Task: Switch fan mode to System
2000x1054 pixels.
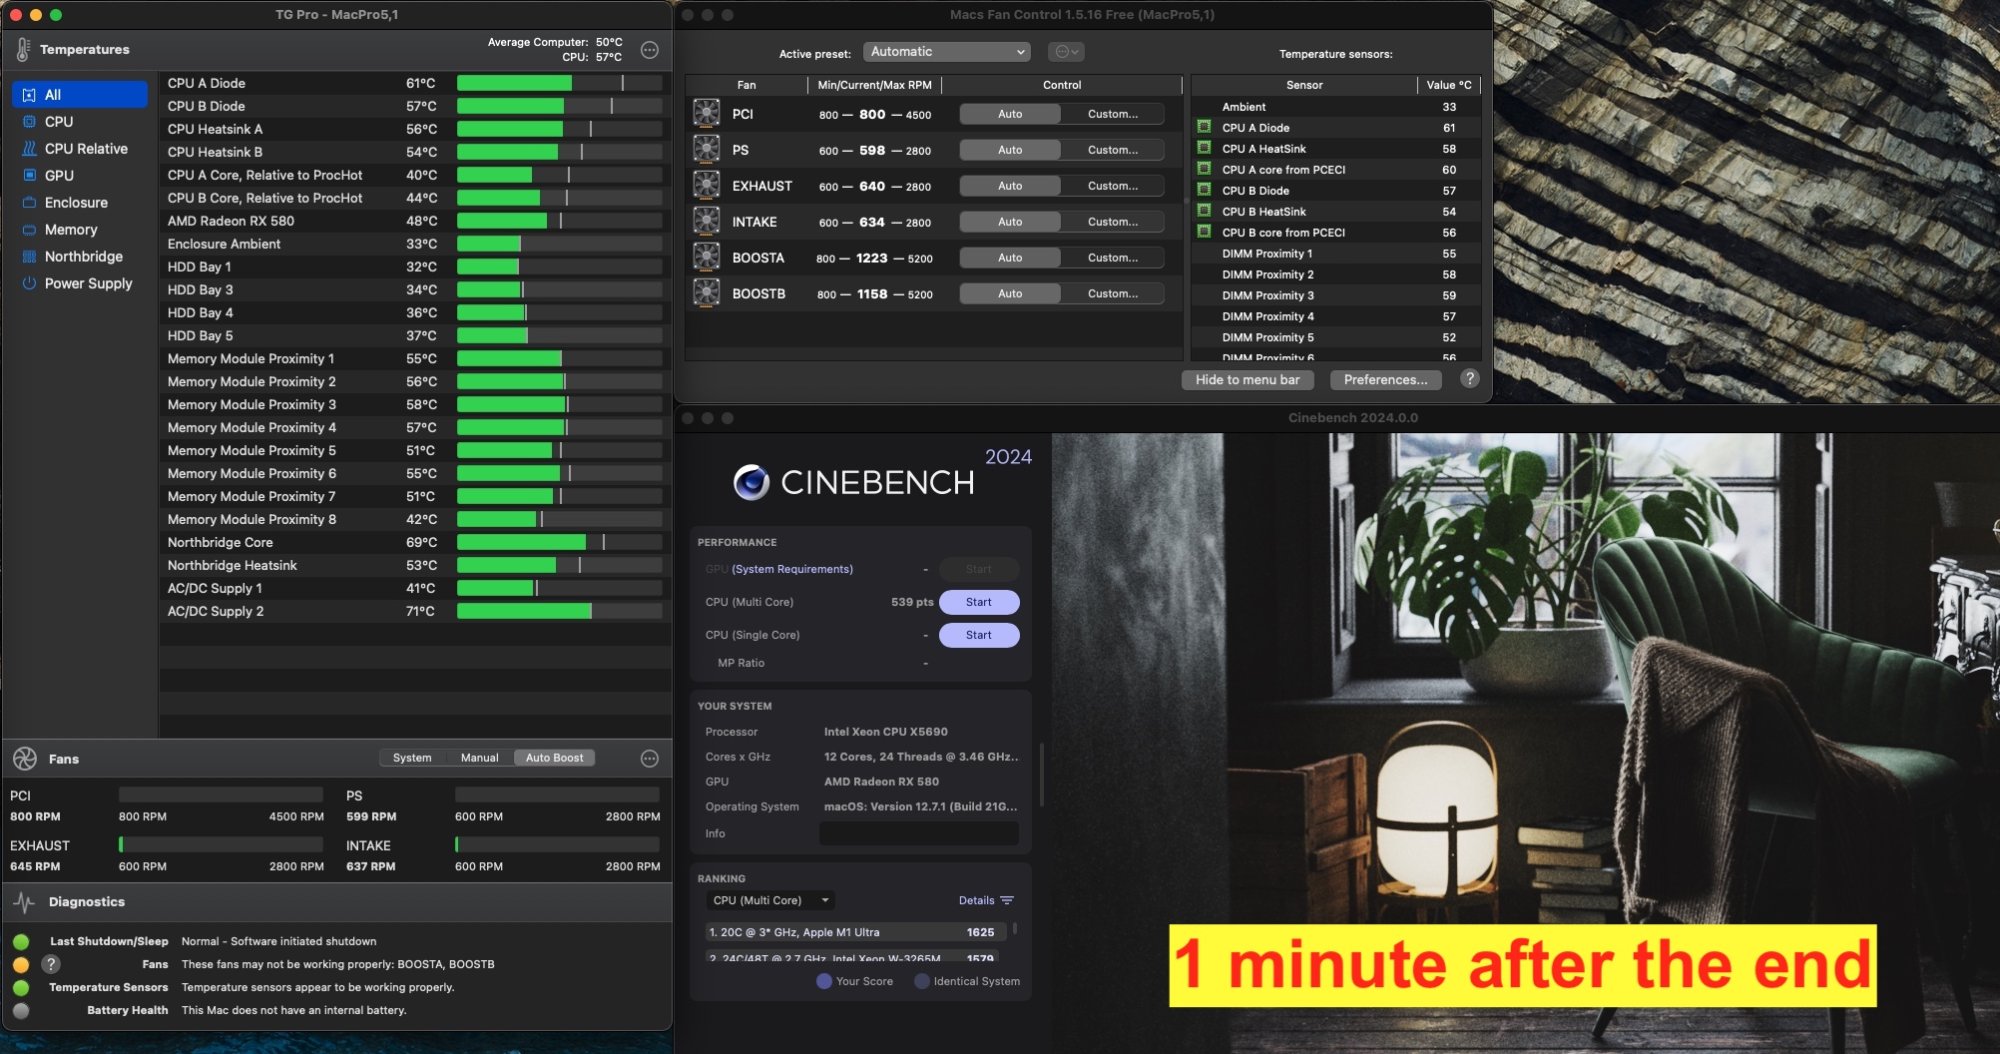Action: click(412, 758)
